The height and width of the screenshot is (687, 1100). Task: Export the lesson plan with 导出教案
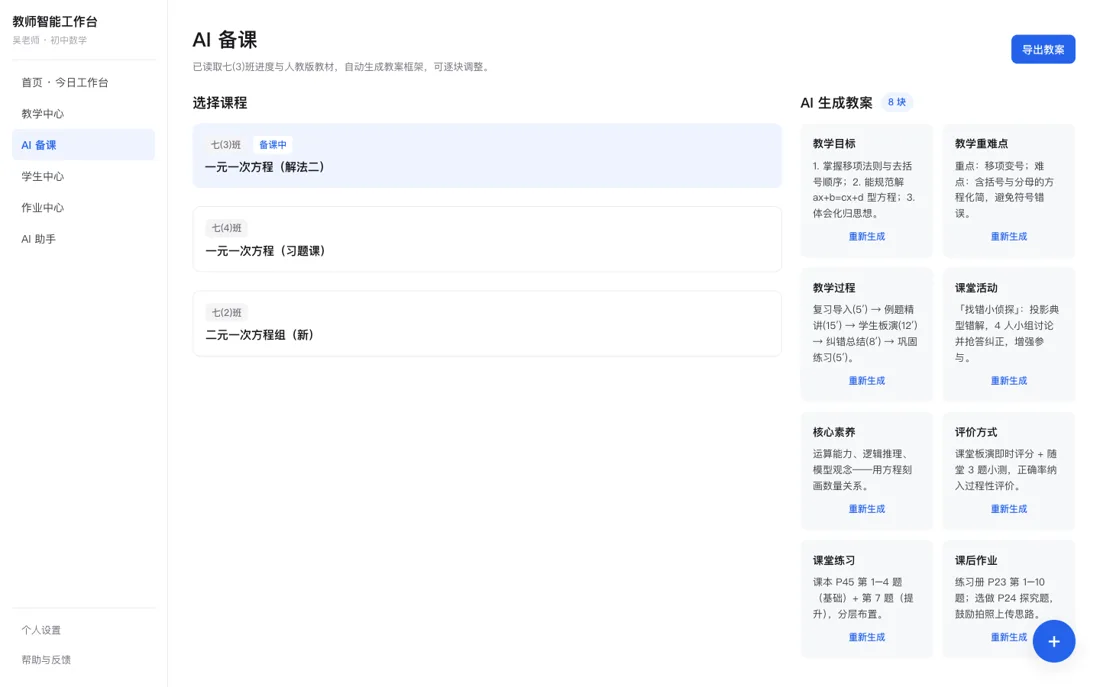point(1042,49)
